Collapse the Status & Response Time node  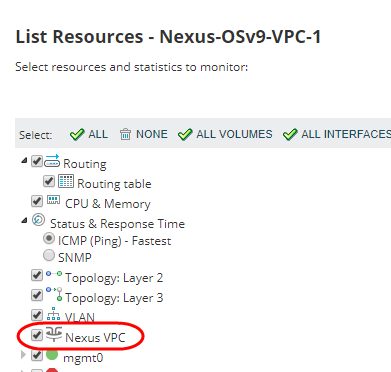point(24,220)
